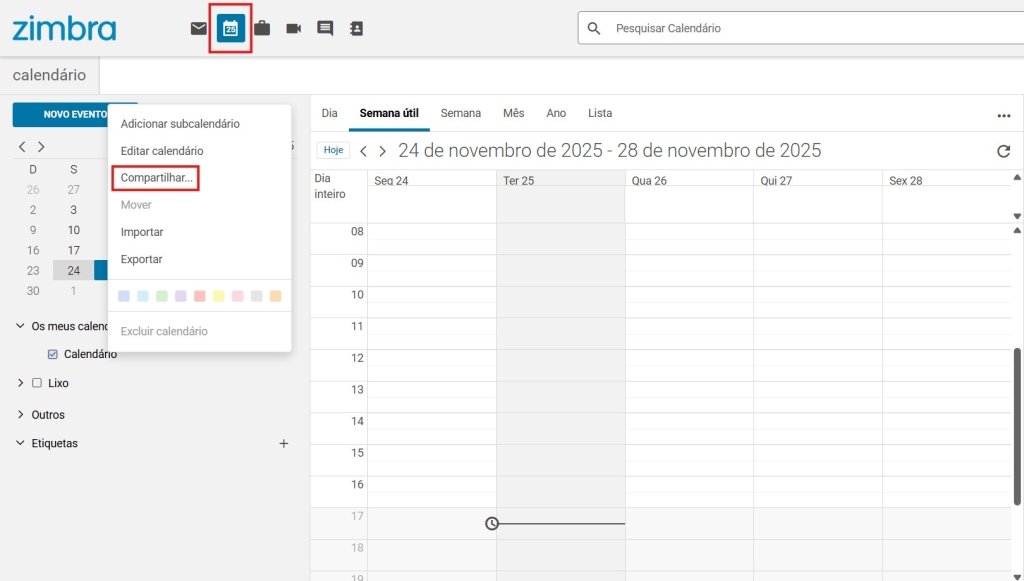Image resolution: width=1024 pixels, height=581 pixels.
Task: Open the Contacts icon
Action: tap(356, 29)
